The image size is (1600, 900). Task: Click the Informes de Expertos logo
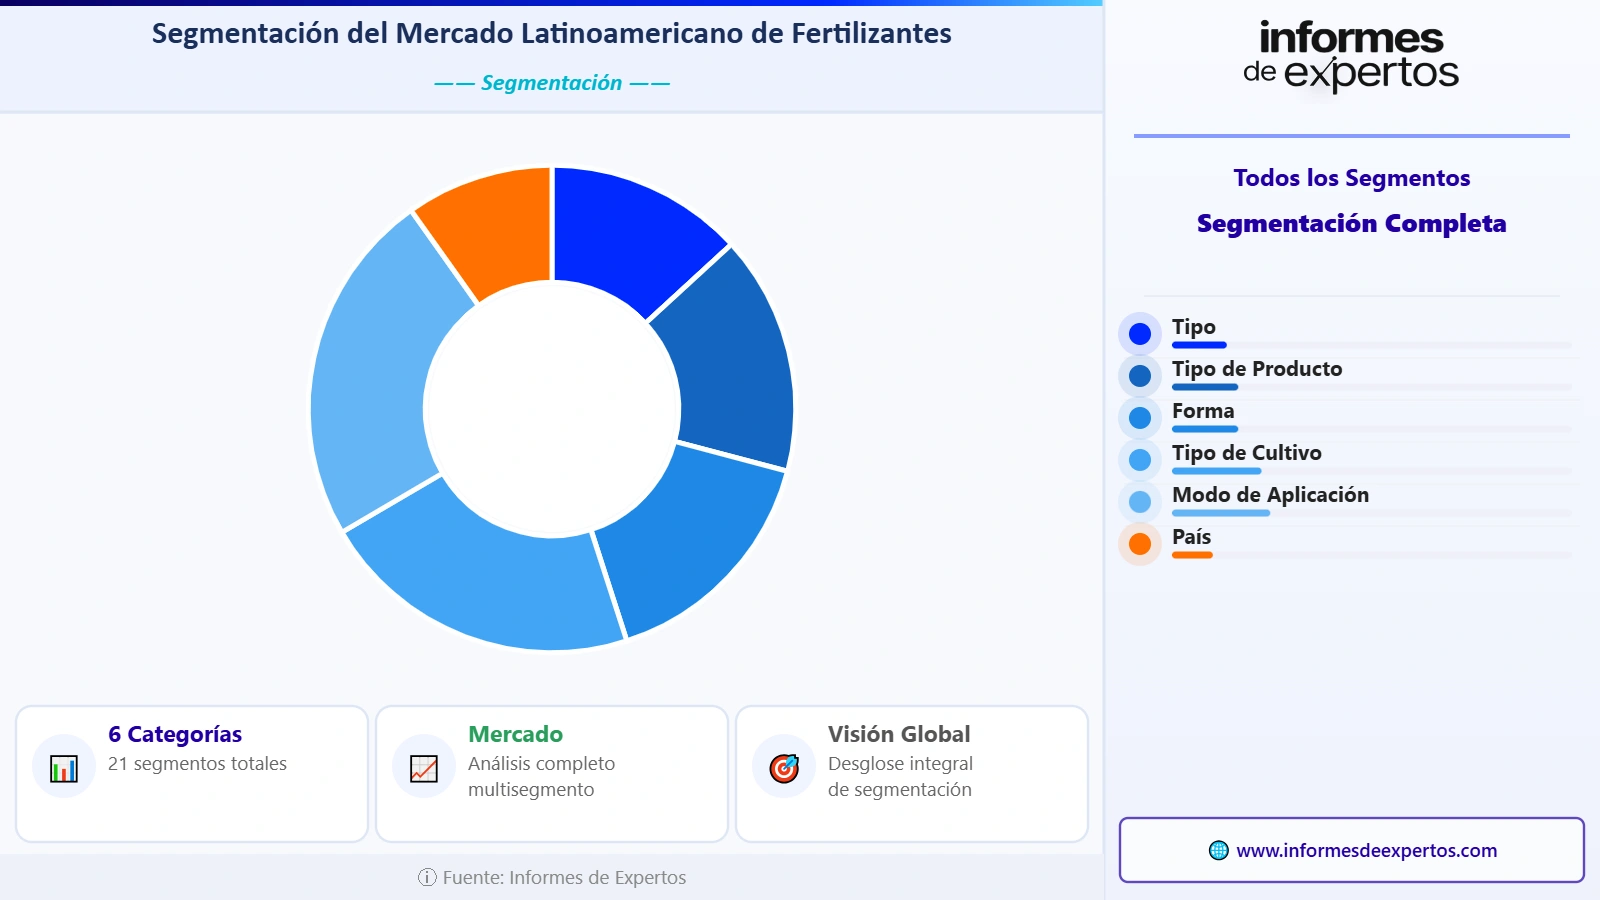(1351, 57)
